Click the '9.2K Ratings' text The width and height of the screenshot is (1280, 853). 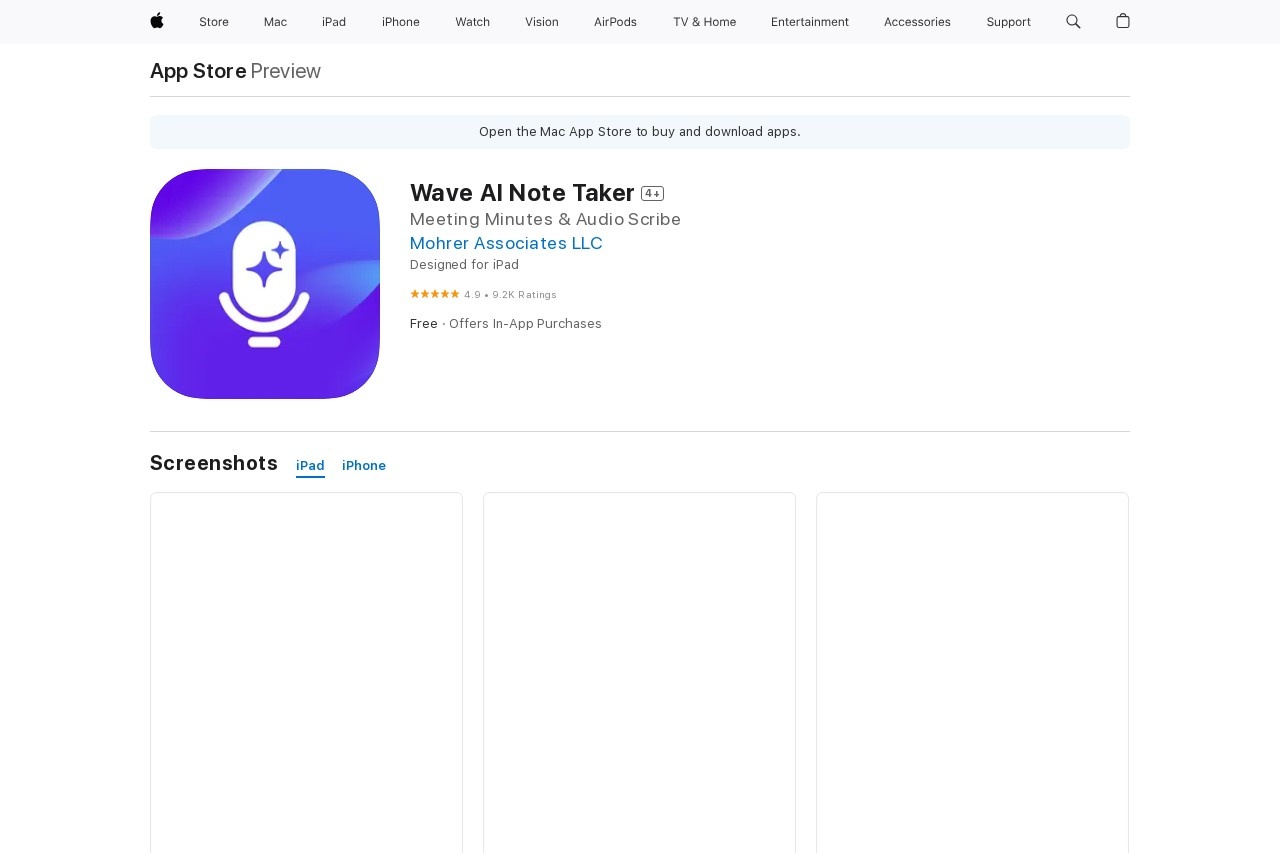coord(524,295)
